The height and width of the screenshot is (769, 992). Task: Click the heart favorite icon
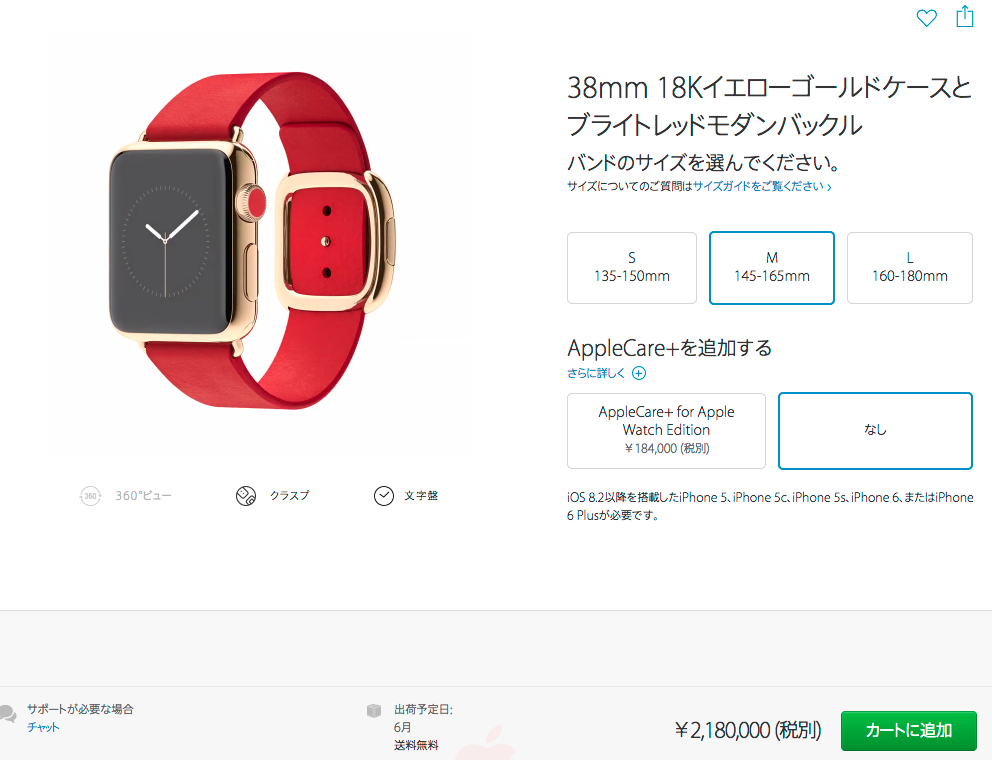[x=926, y=18]
